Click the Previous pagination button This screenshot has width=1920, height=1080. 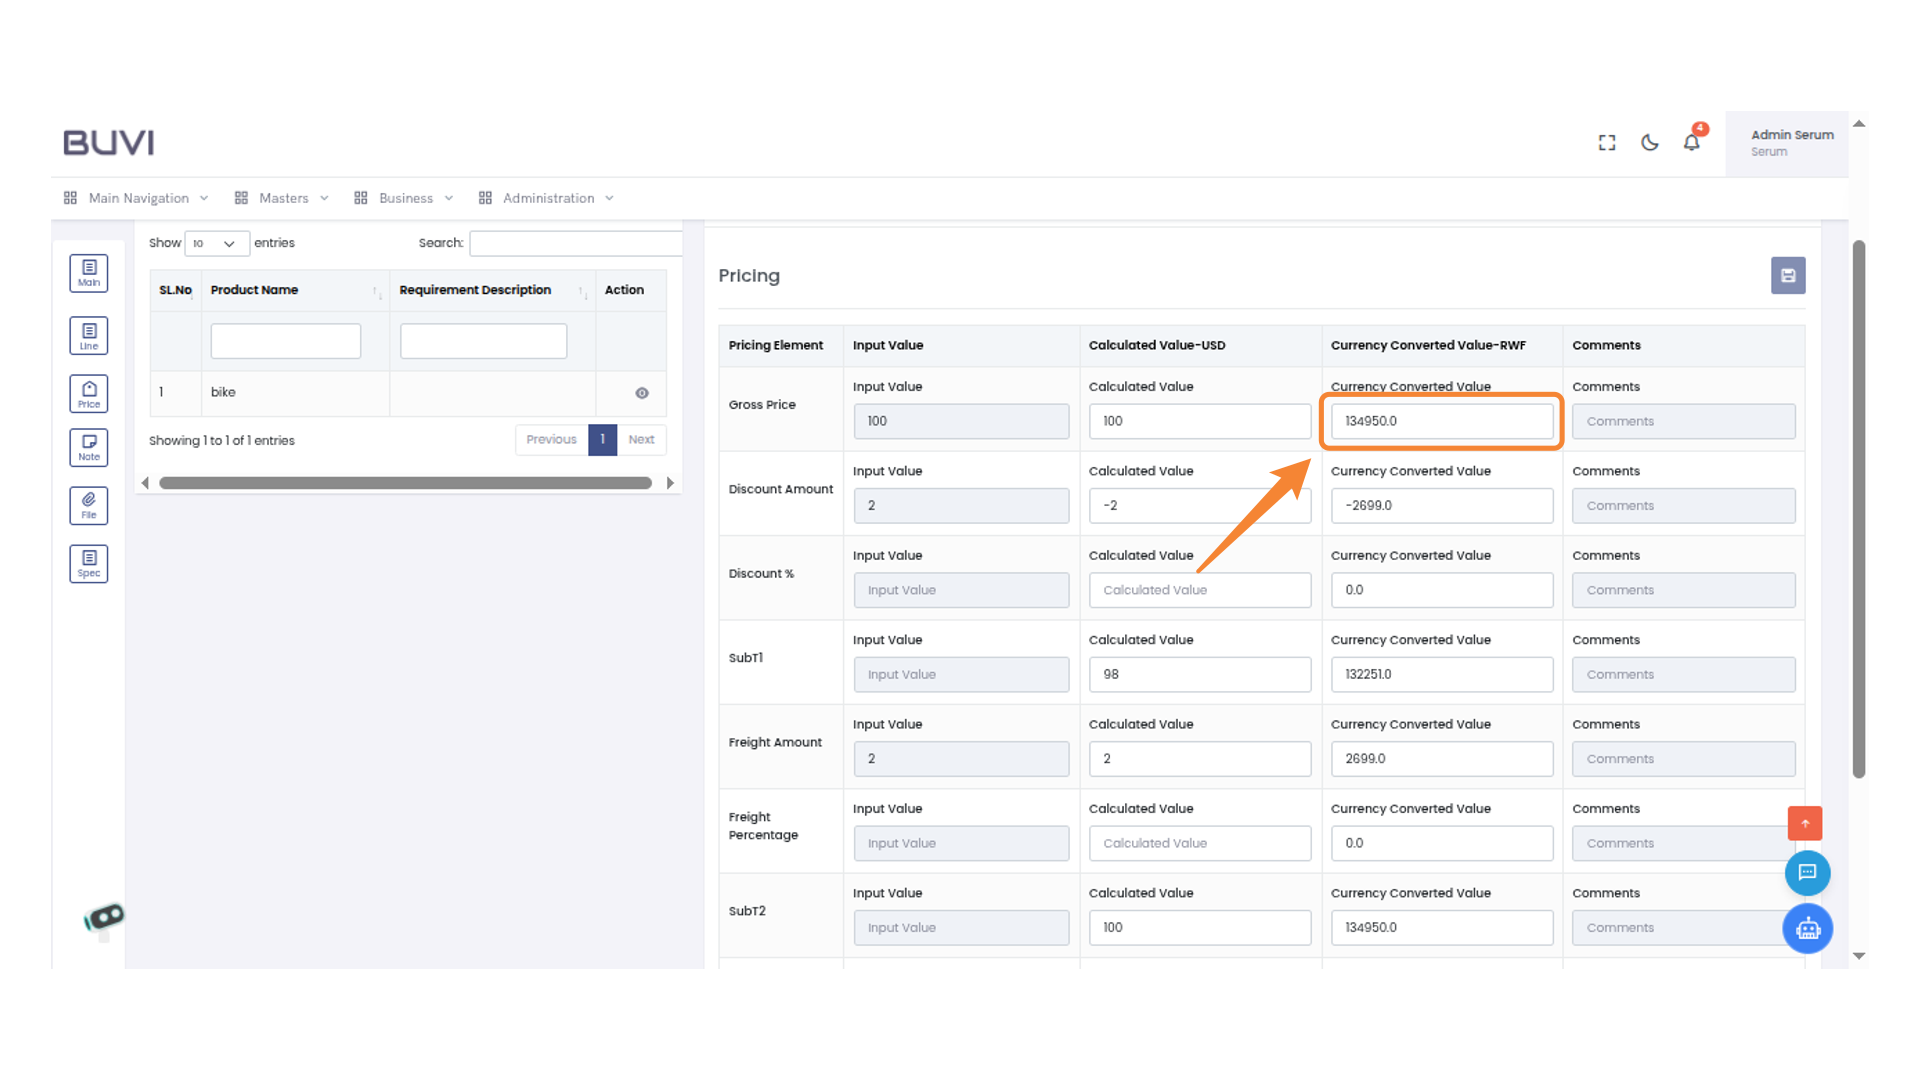pyautogui.click(x=551, y=440)
